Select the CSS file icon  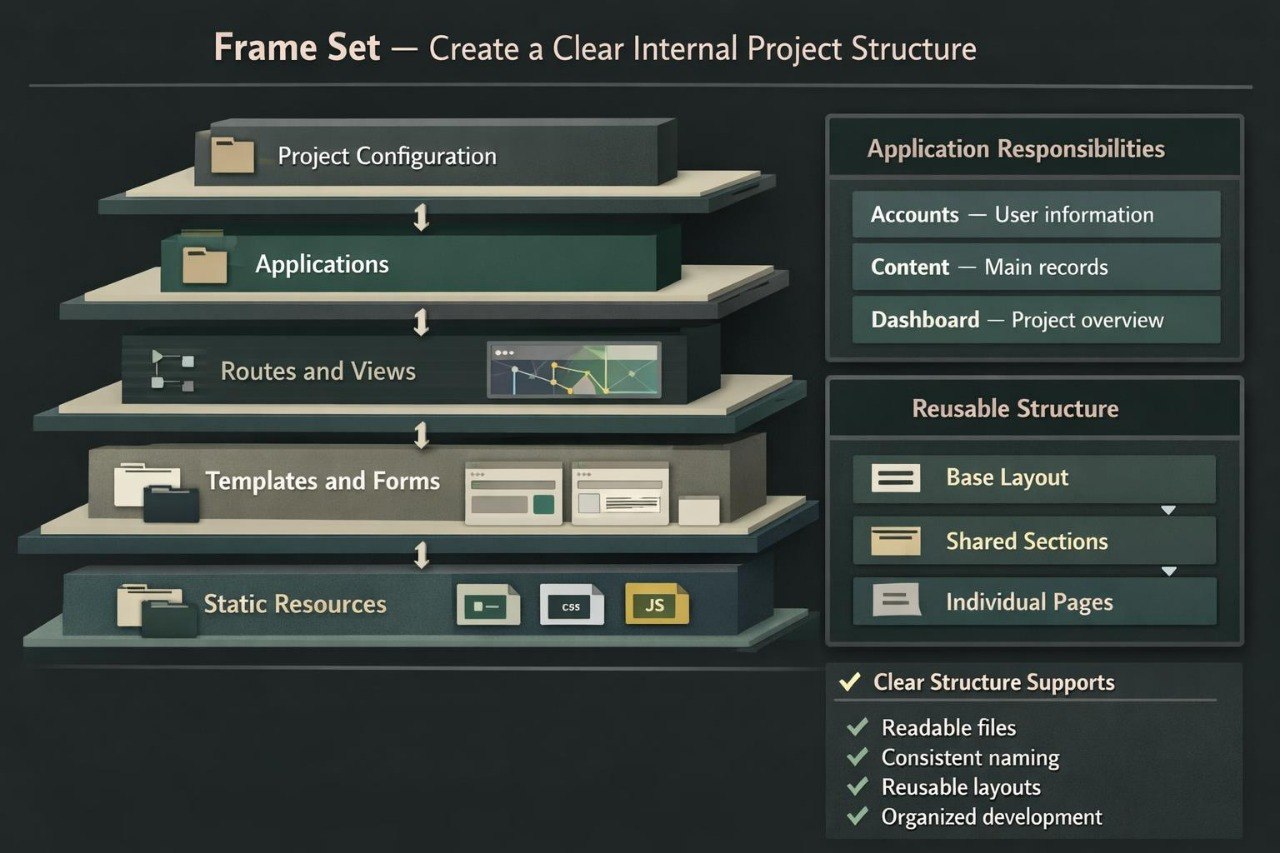[x=572, y=605]
